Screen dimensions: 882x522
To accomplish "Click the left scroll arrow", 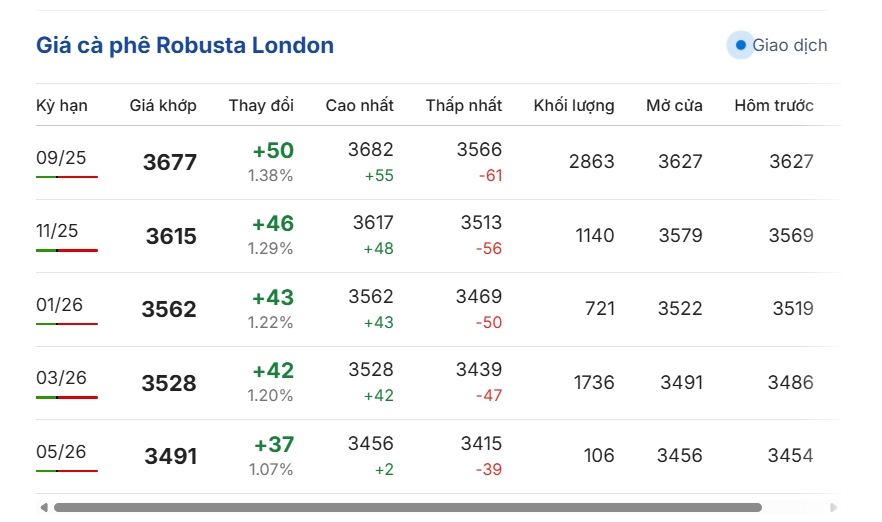I will 44,508.
